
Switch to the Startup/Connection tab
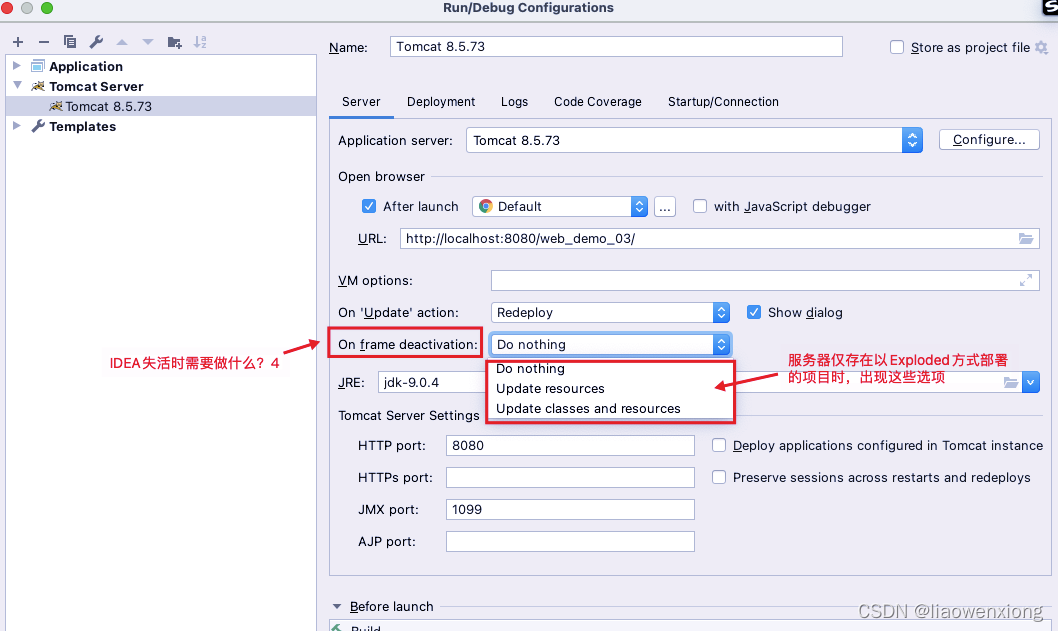tap(723, 102)
